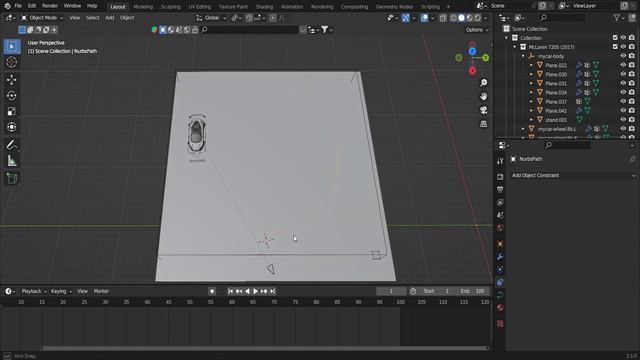Click the blue Z axis gizmo
This screenshot has width=640, height=360.
click(472, 51)
